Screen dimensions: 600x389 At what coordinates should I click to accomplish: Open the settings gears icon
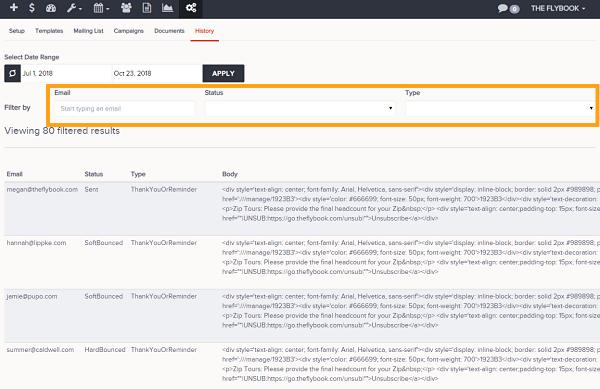(191, 8)
